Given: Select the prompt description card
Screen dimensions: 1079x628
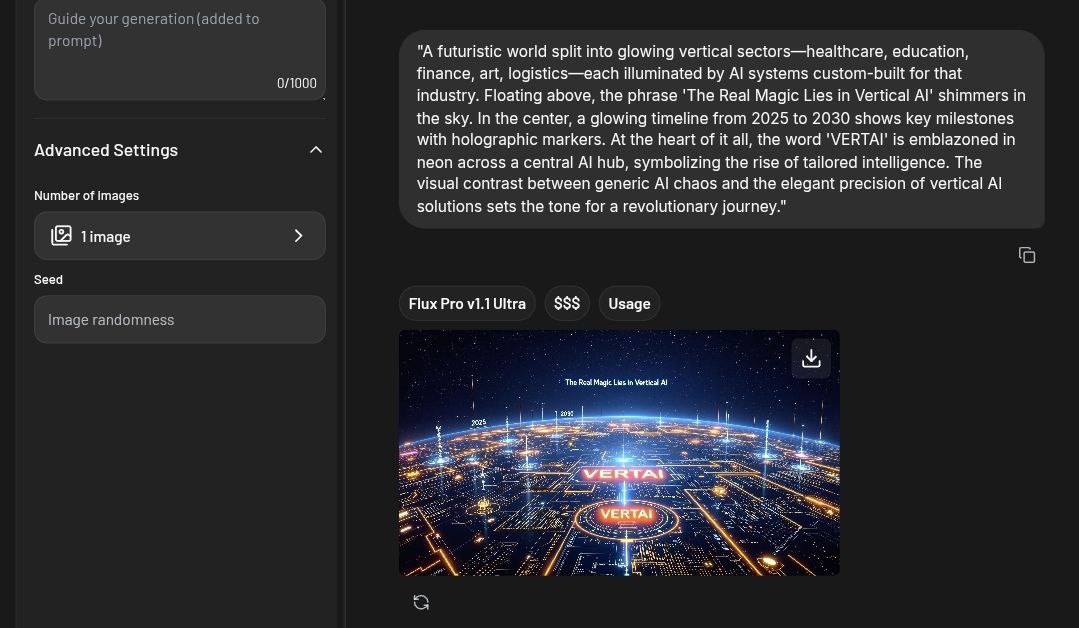Looking at the screenshot, I should [x=721, y=128].
